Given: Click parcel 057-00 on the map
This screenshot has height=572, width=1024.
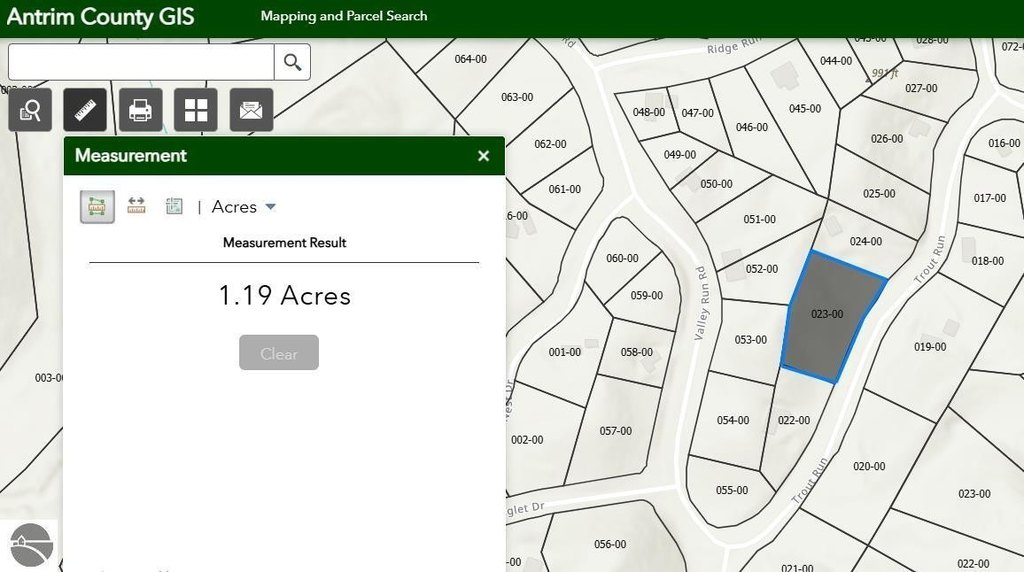Looking at the screenshot, I should coord(615,431).
